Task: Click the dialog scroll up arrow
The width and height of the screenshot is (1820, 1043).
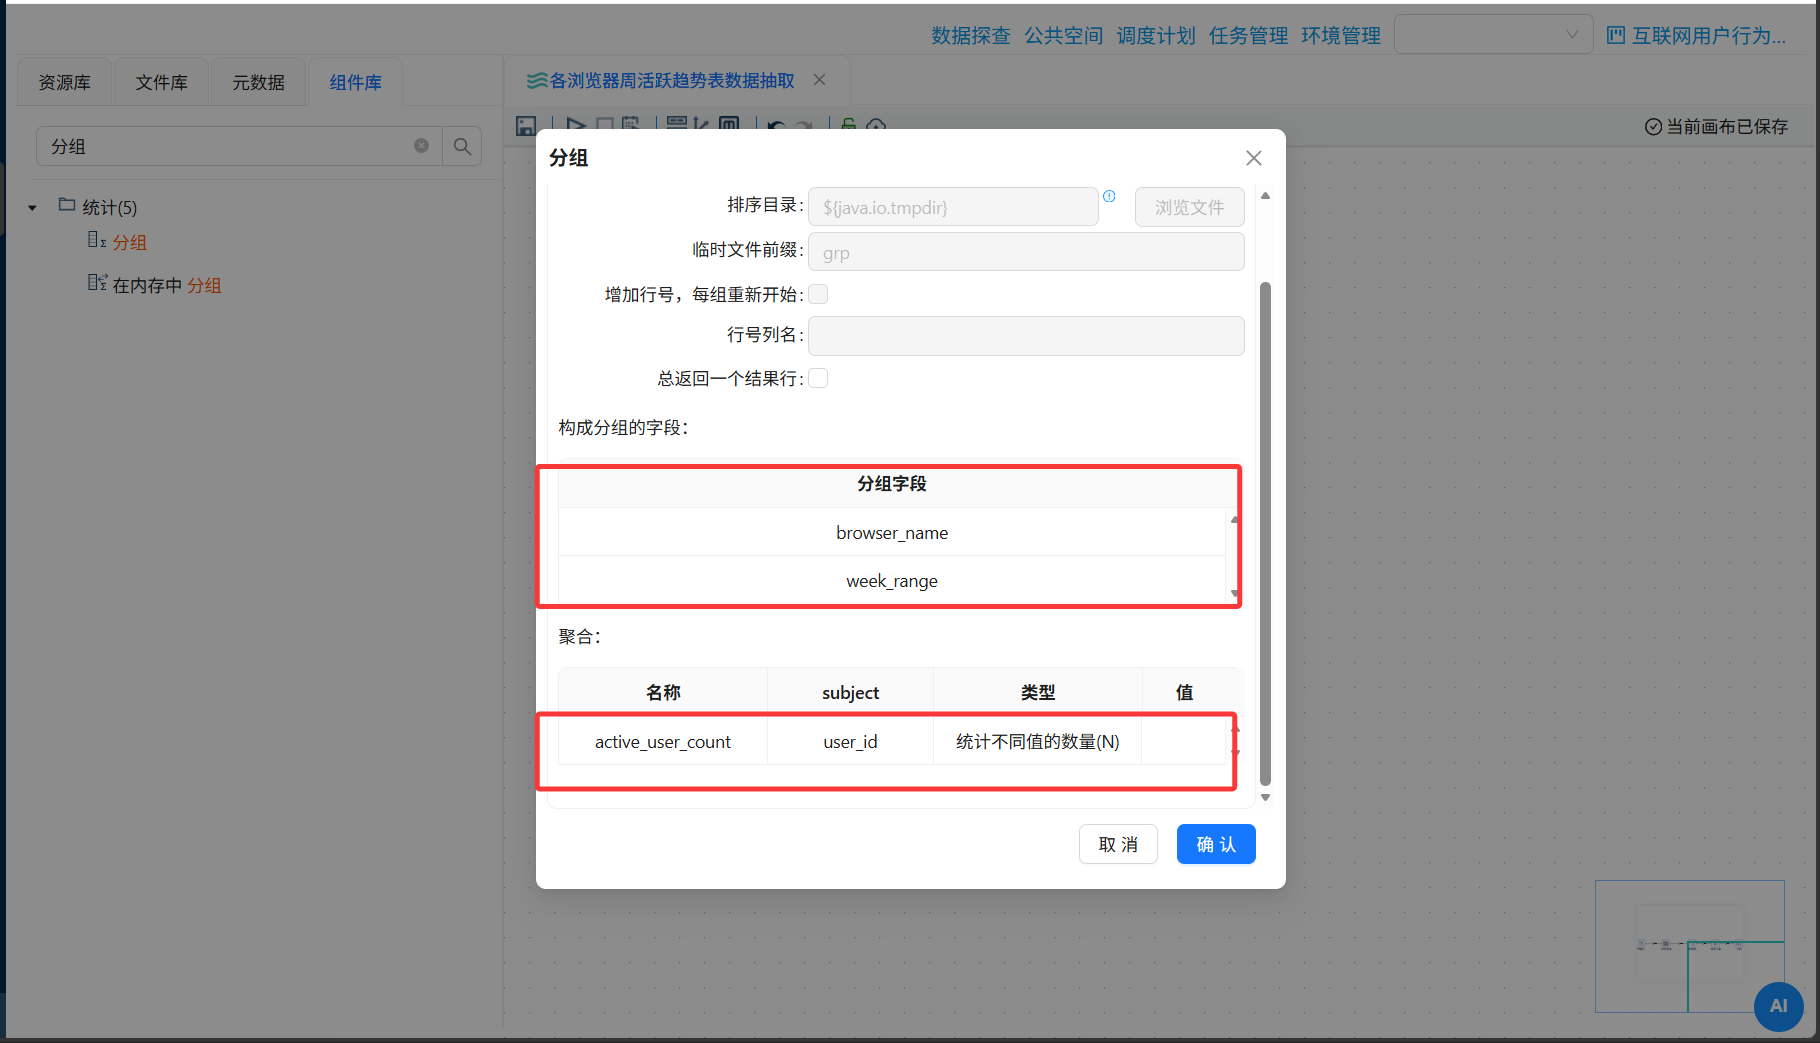Action: click(1265, 196)
